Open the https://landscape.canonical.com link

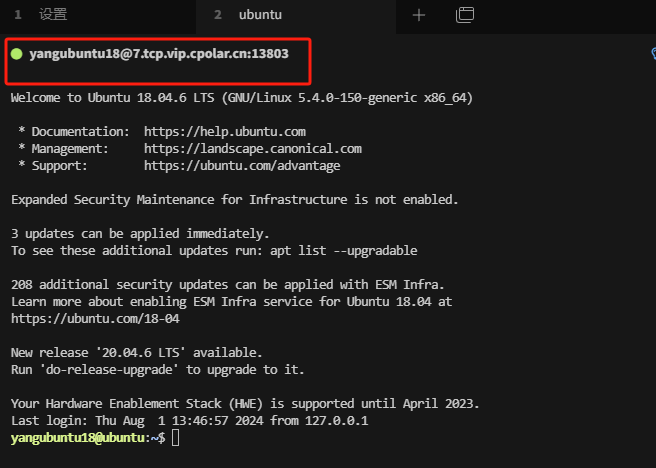click(x=252, y=149)
